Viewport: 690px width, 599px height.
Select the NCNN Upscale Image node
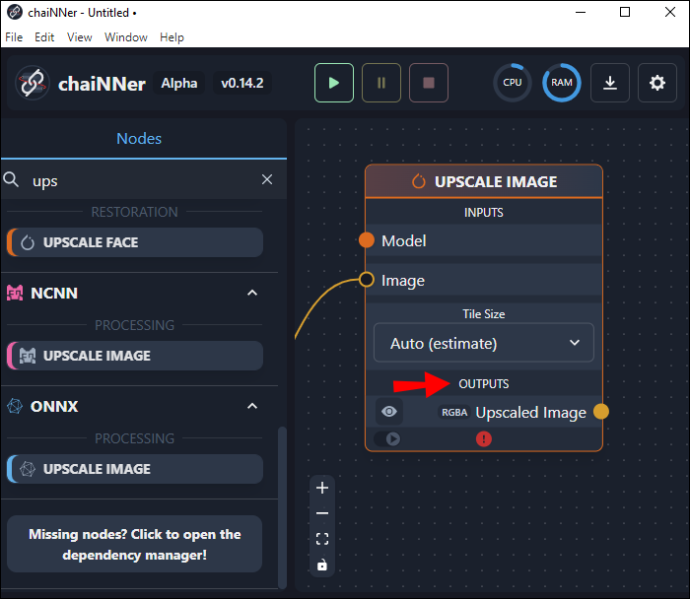(x=135, y=356)
